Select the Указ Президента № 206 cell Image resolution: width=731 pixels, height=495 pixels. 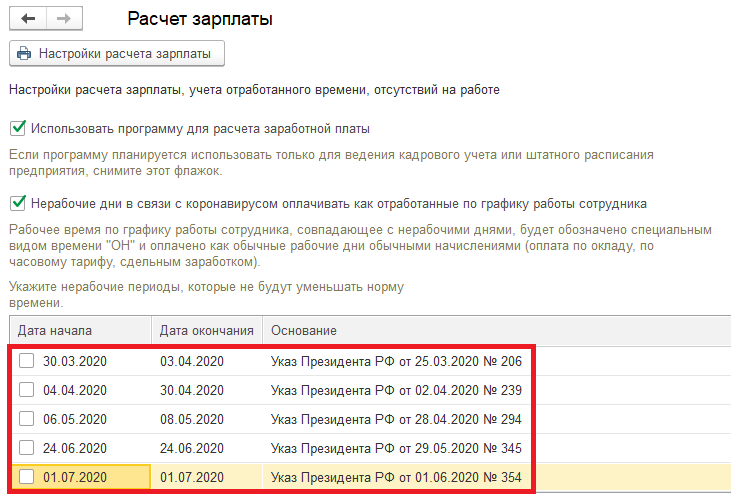396,361
